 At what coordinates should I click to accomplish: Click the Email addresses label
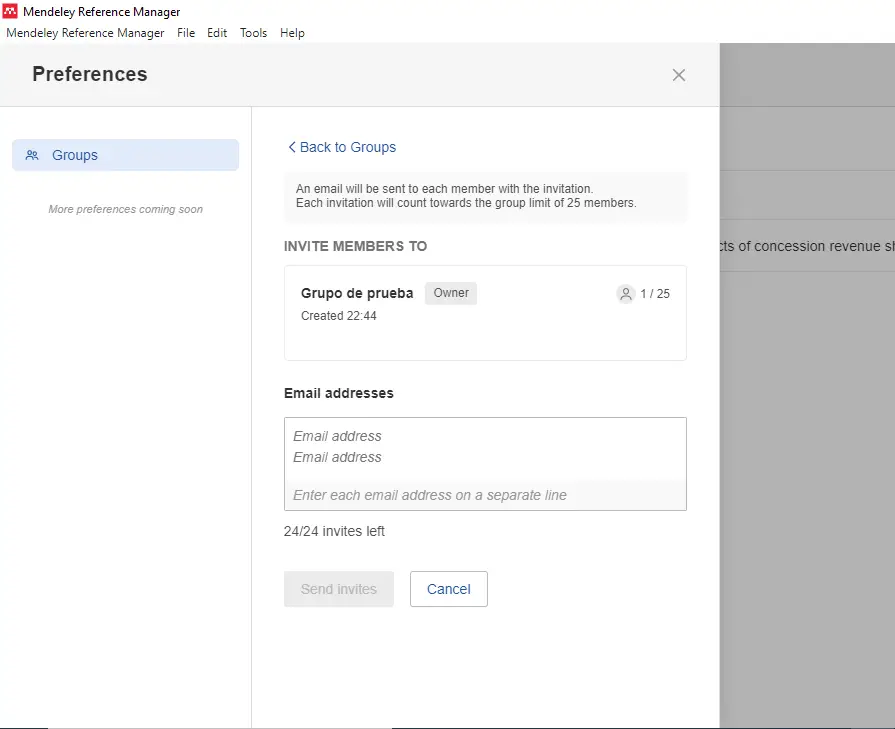pos(338,393)
